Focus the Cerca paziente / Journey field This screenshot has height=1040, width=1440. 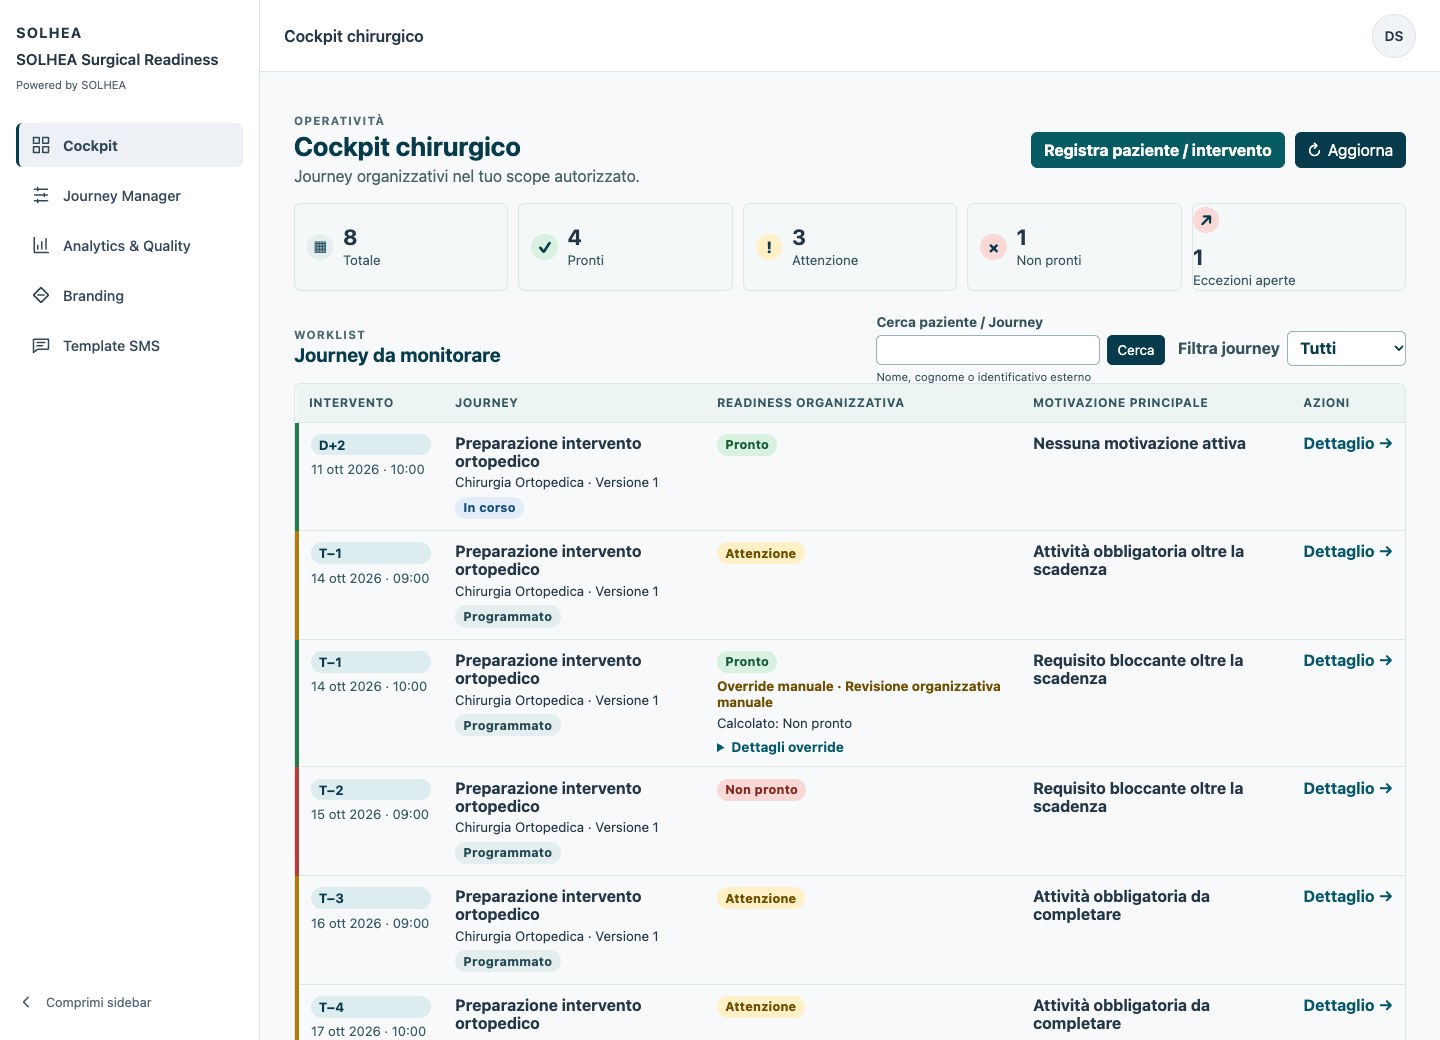[x=988, y=350]
